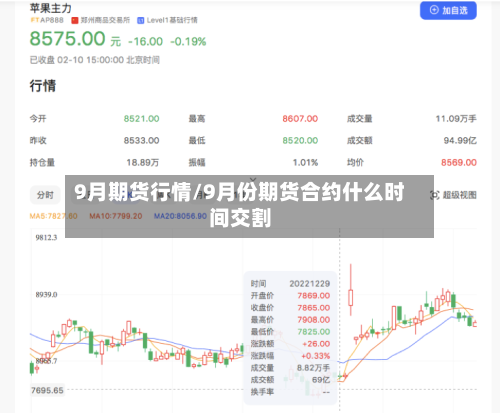Click the tooltip 成交量 8.82万手 value
Screen dimensions: 500x413
(313, 368)
